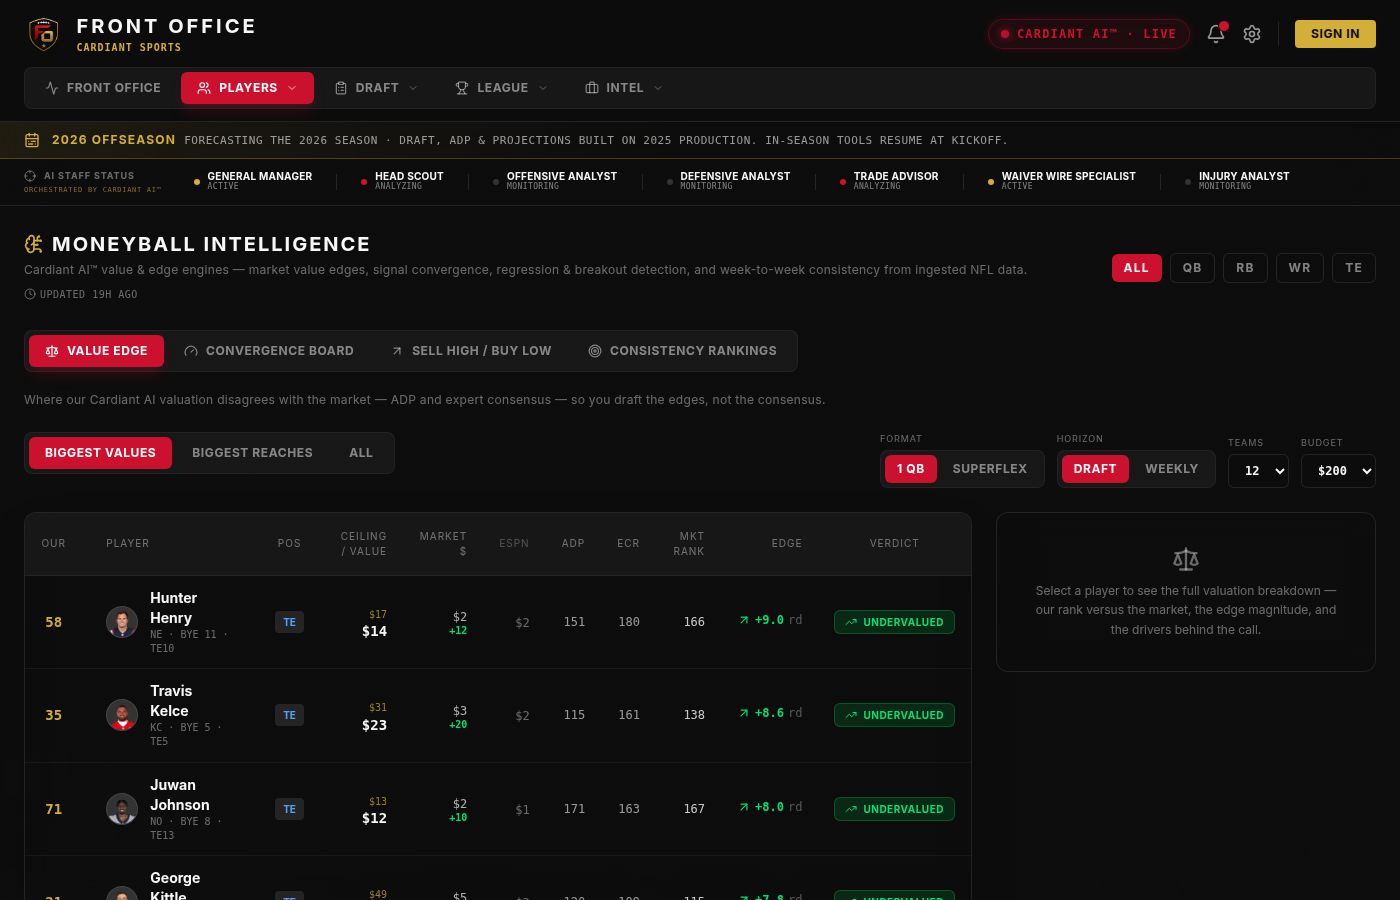Image resolution: width=1400 pixels, height=900 pixels.
Task: Click the General Manager status dot
Action: 197,182
